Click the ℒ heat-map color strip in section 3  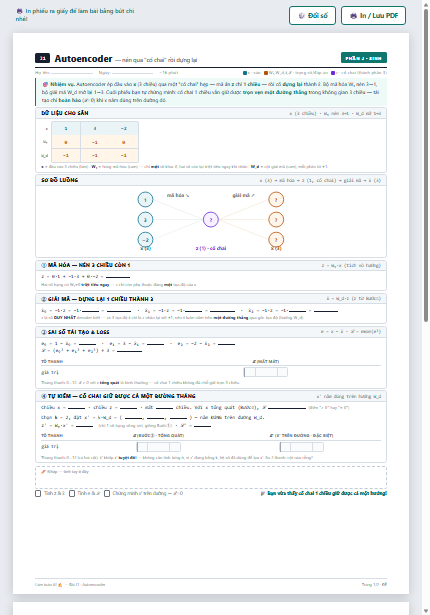[x=266, y=372]
